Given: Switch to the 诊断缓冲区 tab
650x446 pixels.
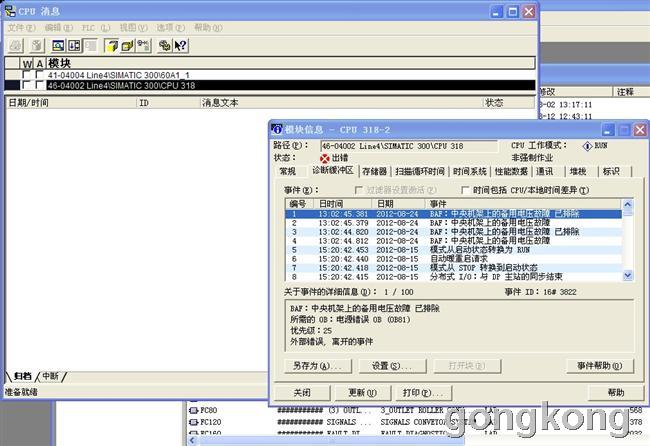Looking at the screenshot, I should point(333,170).
